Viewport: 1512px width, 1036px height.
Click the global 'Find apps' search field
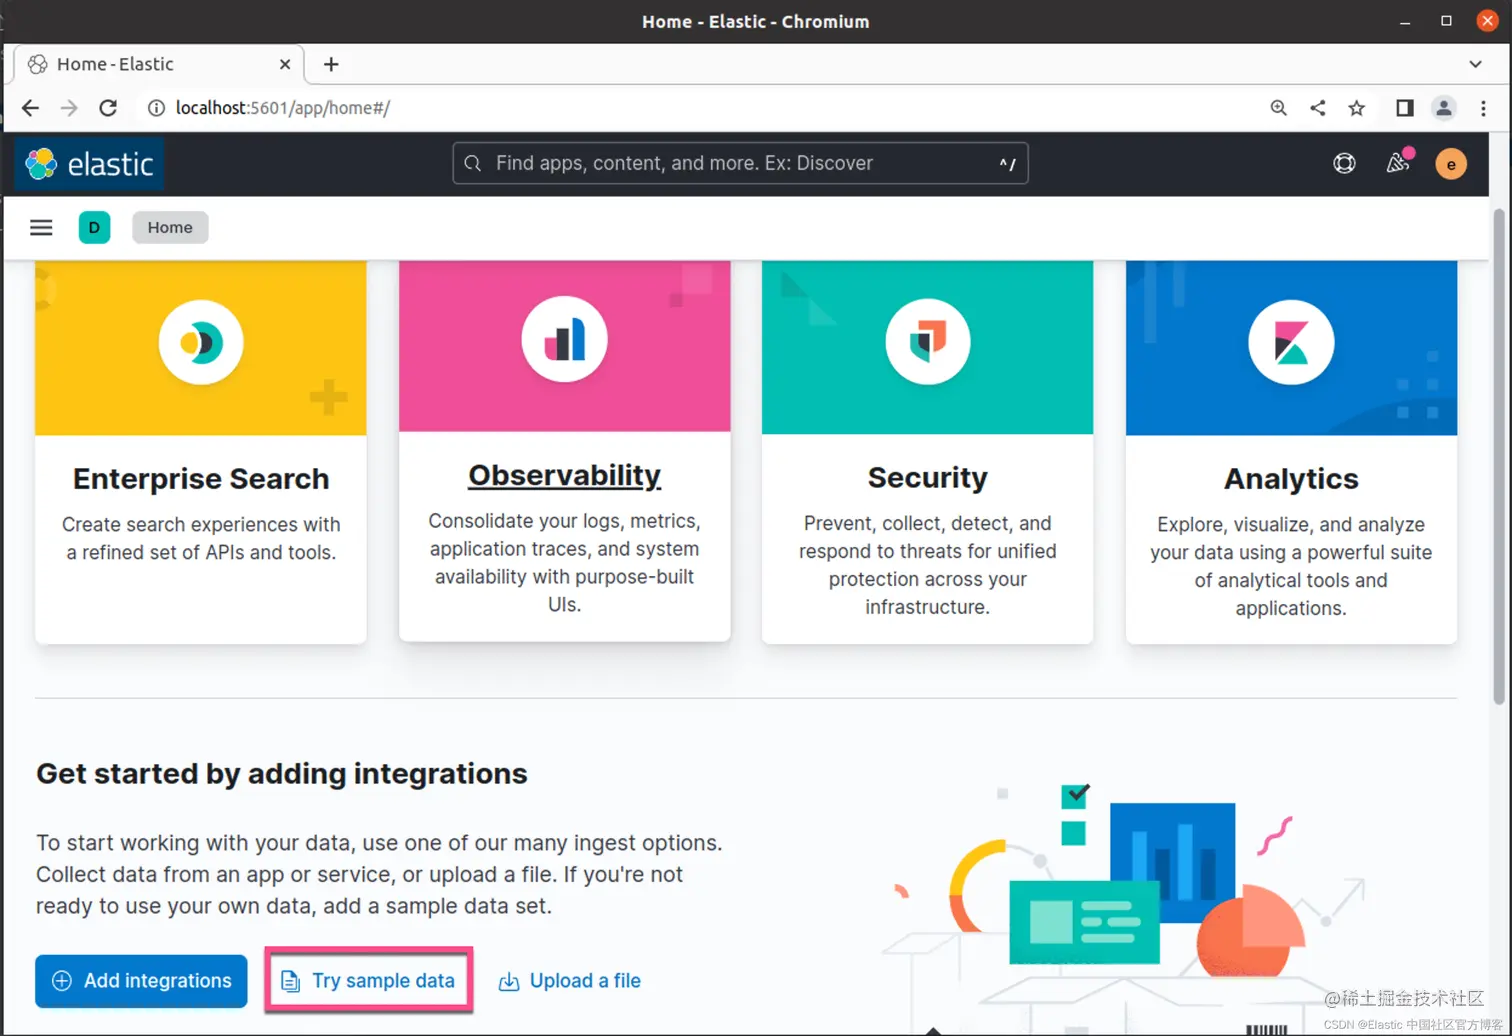740,163
